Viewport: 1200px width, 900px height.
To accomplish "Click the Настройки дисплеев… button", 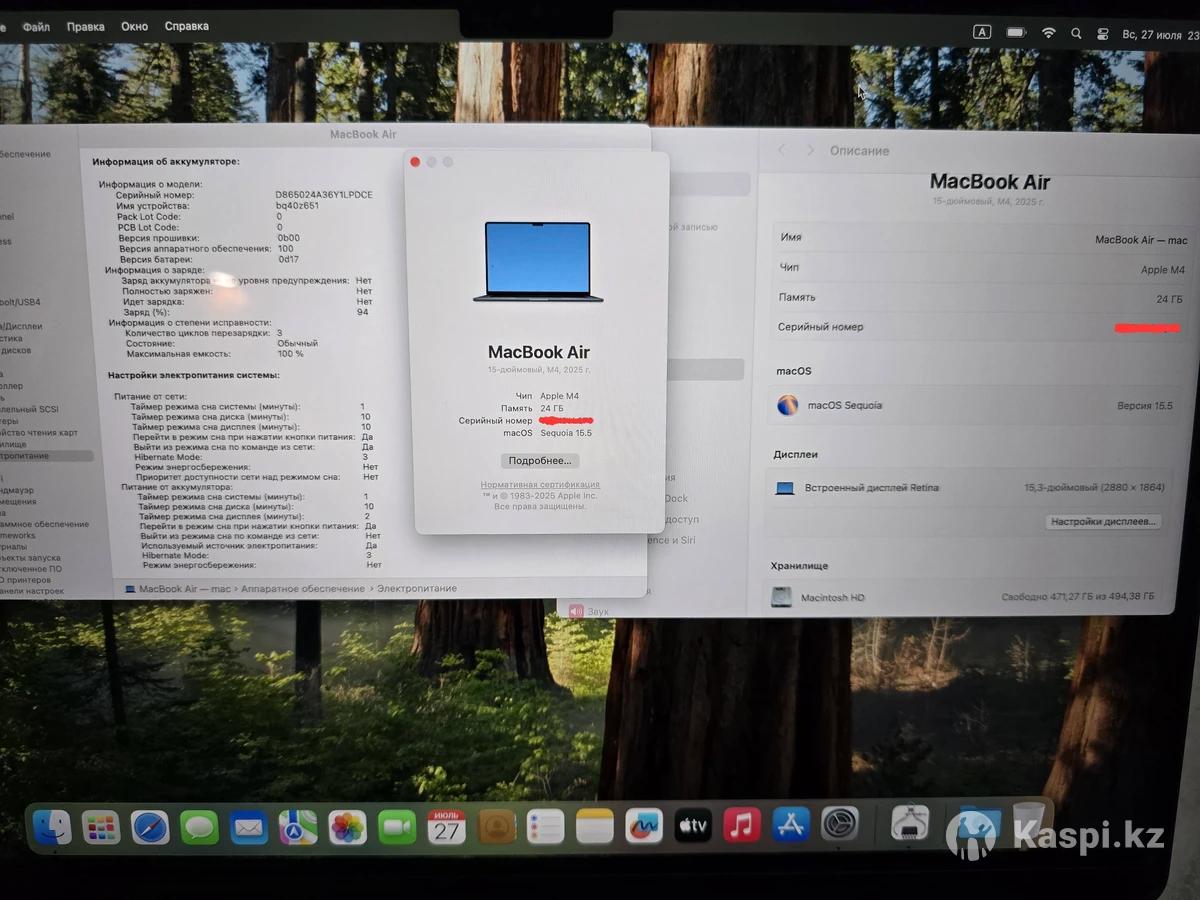I will tap(1104, 521).
